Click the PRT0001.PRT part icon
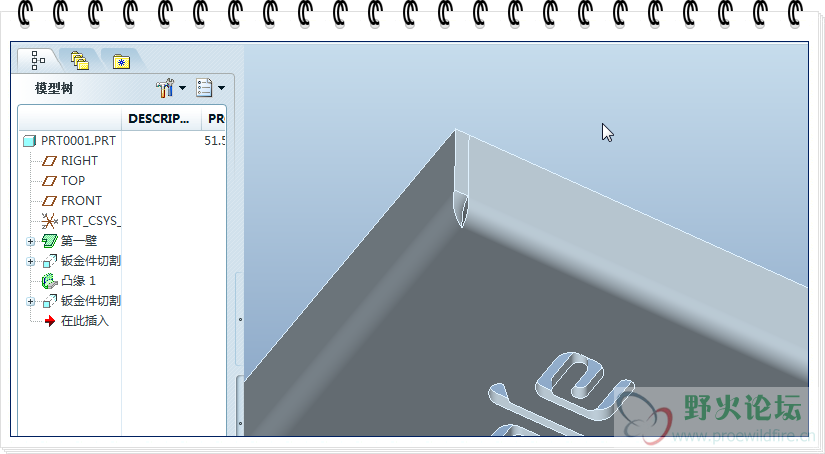The image size is (825, 454). [x=29, y=141]
